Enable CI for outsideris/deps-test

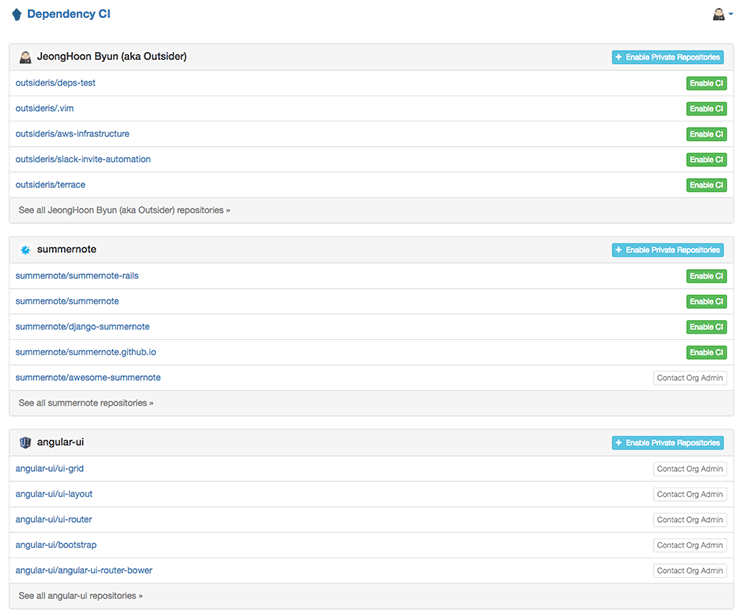[x=706, y=83]
